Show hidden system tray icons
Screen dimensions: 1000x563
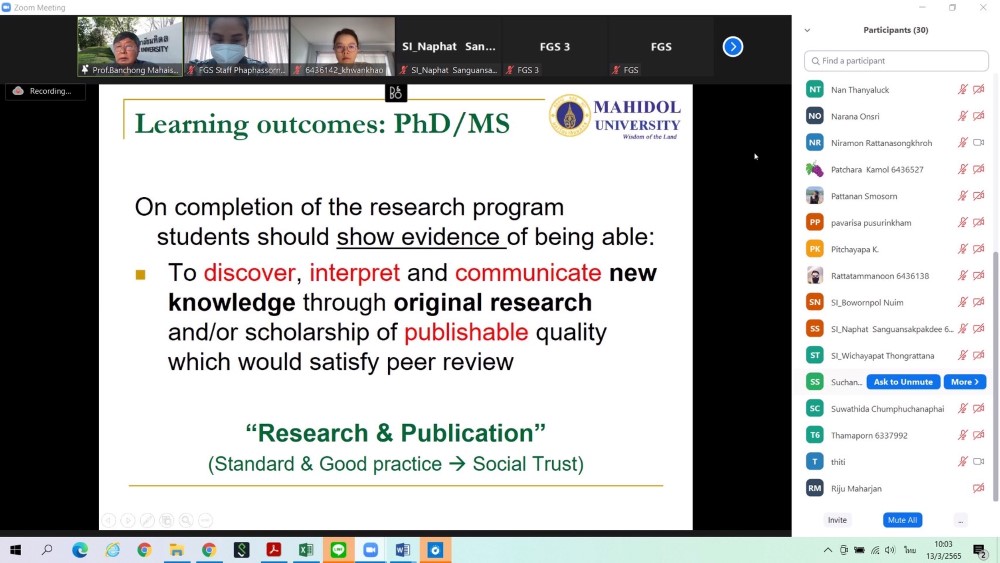pos(828,550)
